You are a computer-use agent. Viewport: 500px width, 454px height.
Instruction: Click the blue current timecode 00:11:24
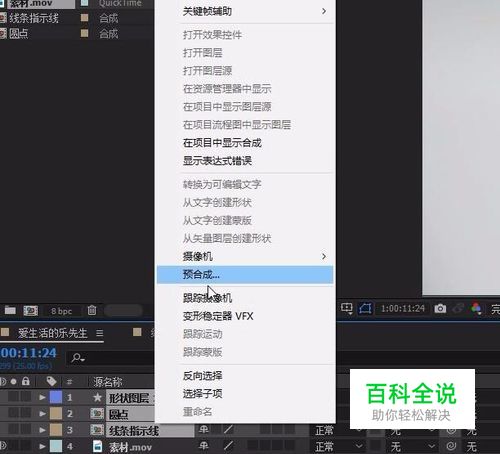pos(29,353)
